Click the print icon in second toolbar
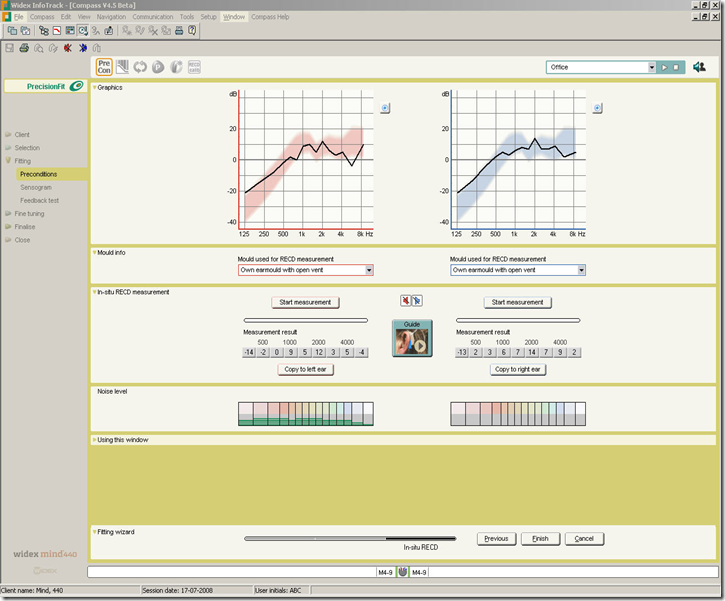This screenshot has height=601, width=725. pyautogui.click(x=24, y=48)
